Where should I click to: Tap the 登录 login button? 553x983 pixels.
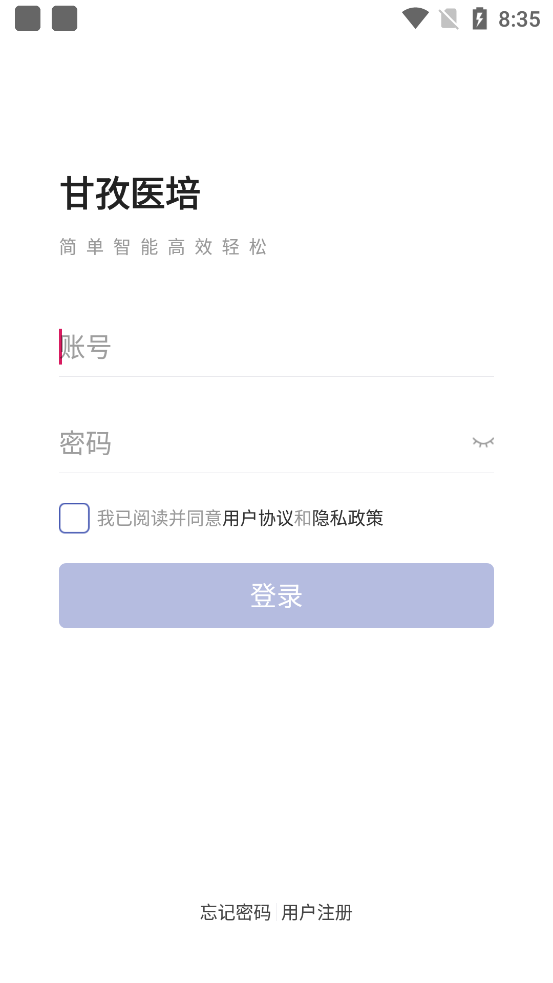click(x=276, y=595)
